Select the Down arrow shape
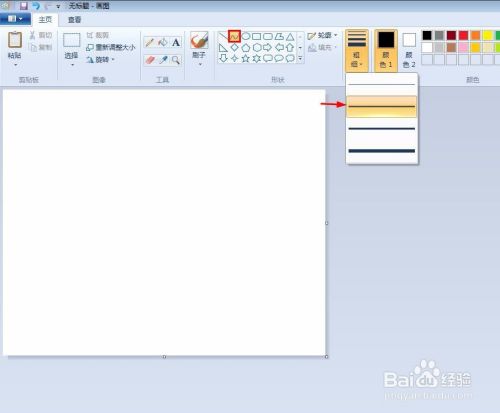 pos(223,58)
